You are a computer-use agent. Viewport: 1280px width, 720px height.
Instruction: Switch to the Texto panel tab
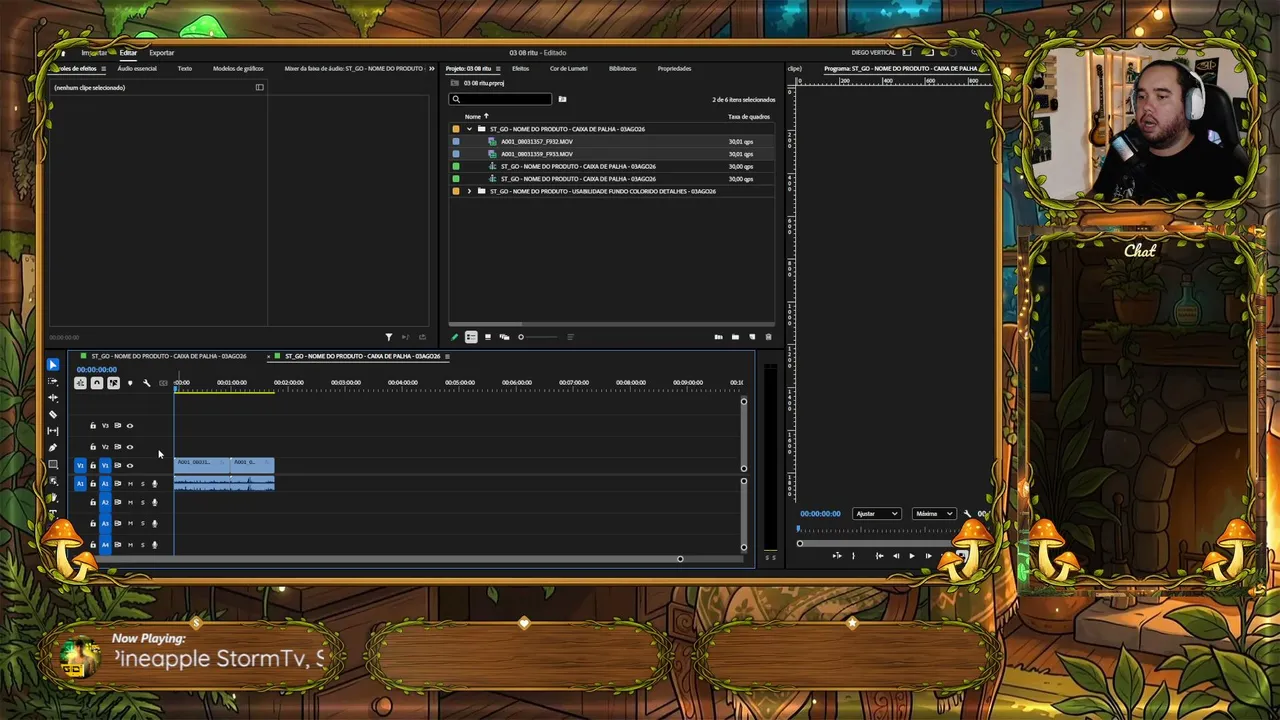click(185, 69)
